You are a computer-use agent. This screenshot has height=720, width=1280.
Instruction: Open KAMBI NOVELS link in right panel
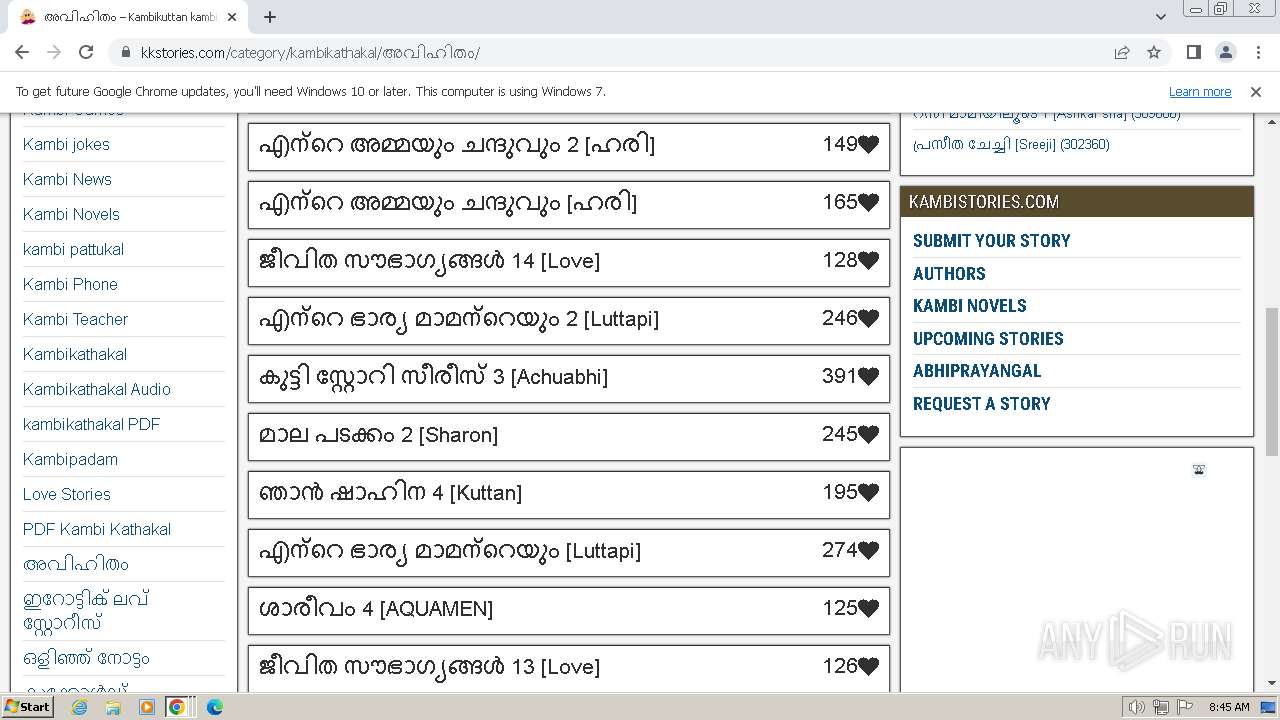click(x=969, y=306)
